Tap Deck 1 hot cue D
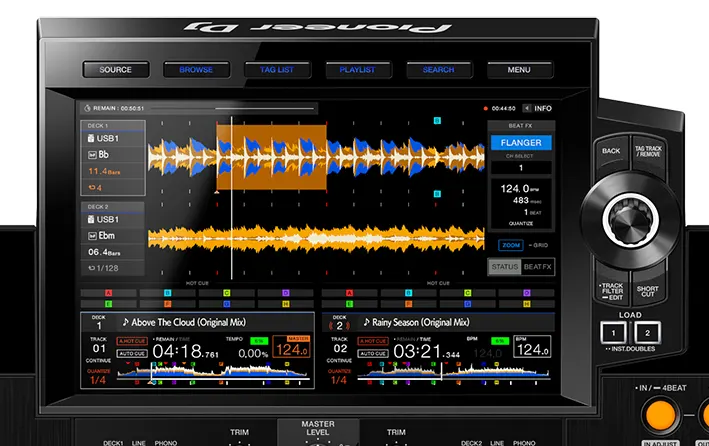The width and height of the screenshot is (709, 446). 285,293
